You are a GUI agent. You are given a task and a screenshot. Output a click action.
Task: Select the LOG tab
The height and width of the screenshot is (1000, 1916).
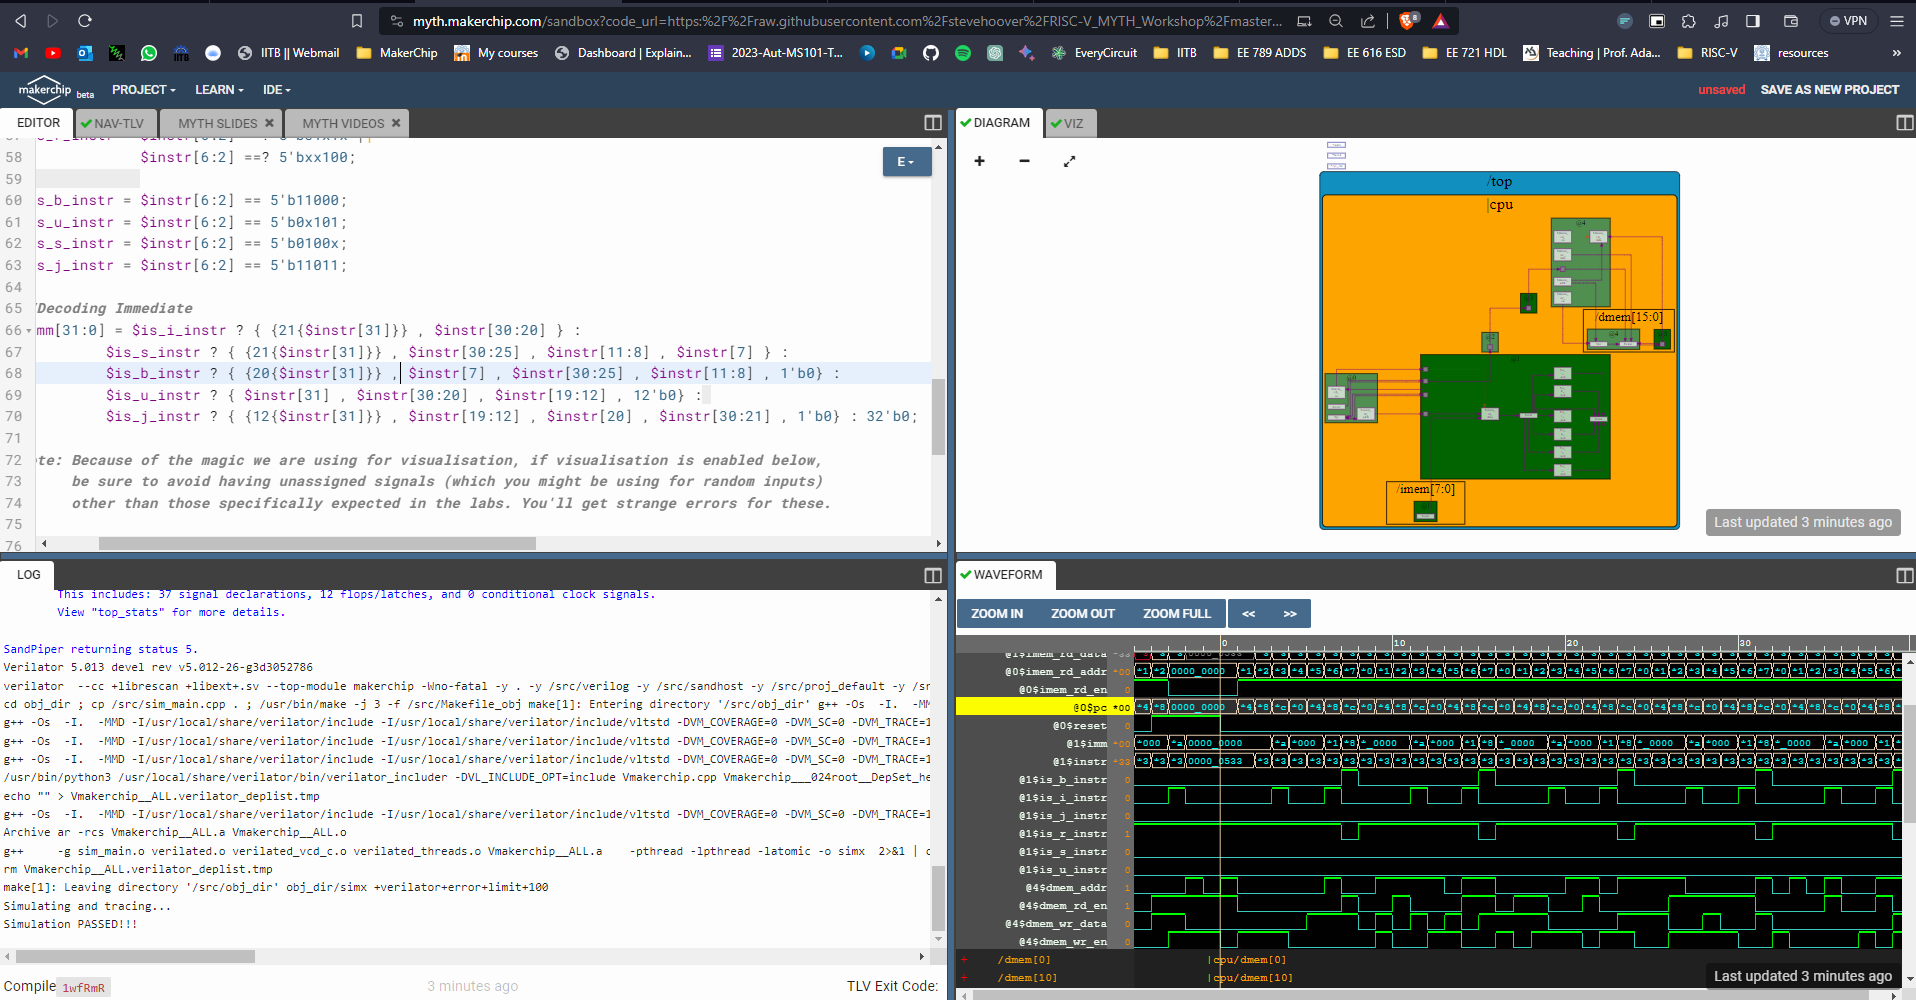point(29,575)
